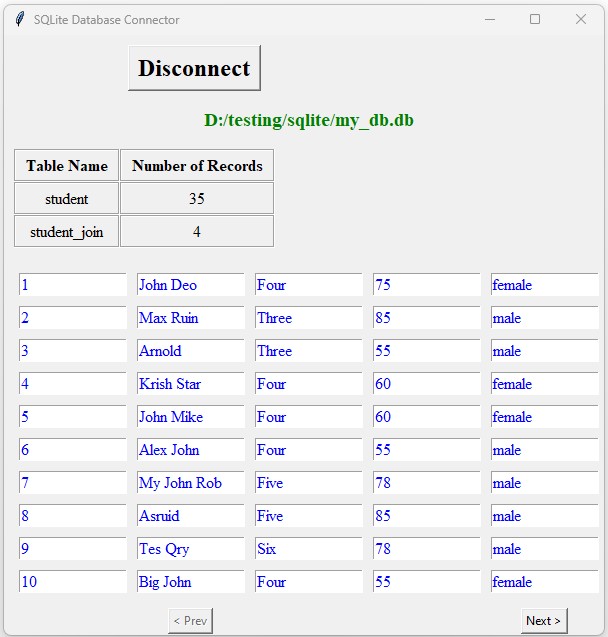Select the database path D:/testing/sqlite/my_db.db label
Screen dimensions: 608x637
(x=309, y=120)
